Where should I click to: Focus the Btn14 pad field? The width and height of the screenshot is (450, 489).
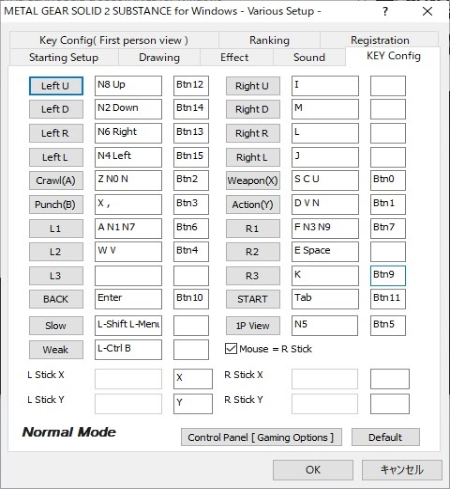tap(191, 109)
